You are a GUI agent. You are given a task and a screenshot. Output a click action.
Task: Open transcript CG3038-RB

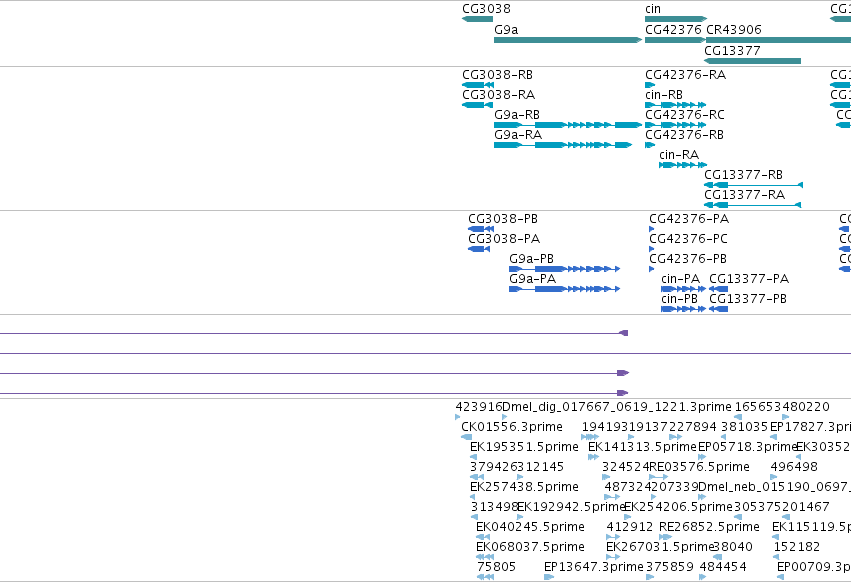point(478,85)
